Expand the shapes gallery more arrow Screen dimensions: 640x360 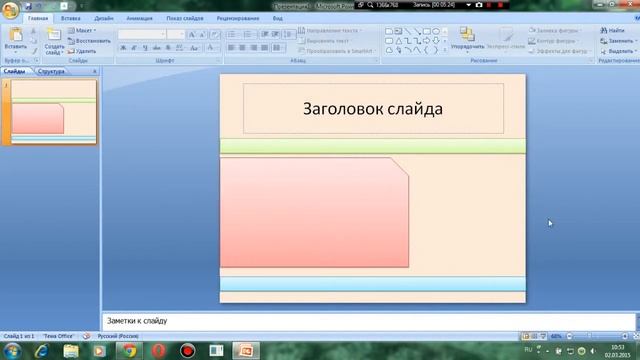coord(445,50)
